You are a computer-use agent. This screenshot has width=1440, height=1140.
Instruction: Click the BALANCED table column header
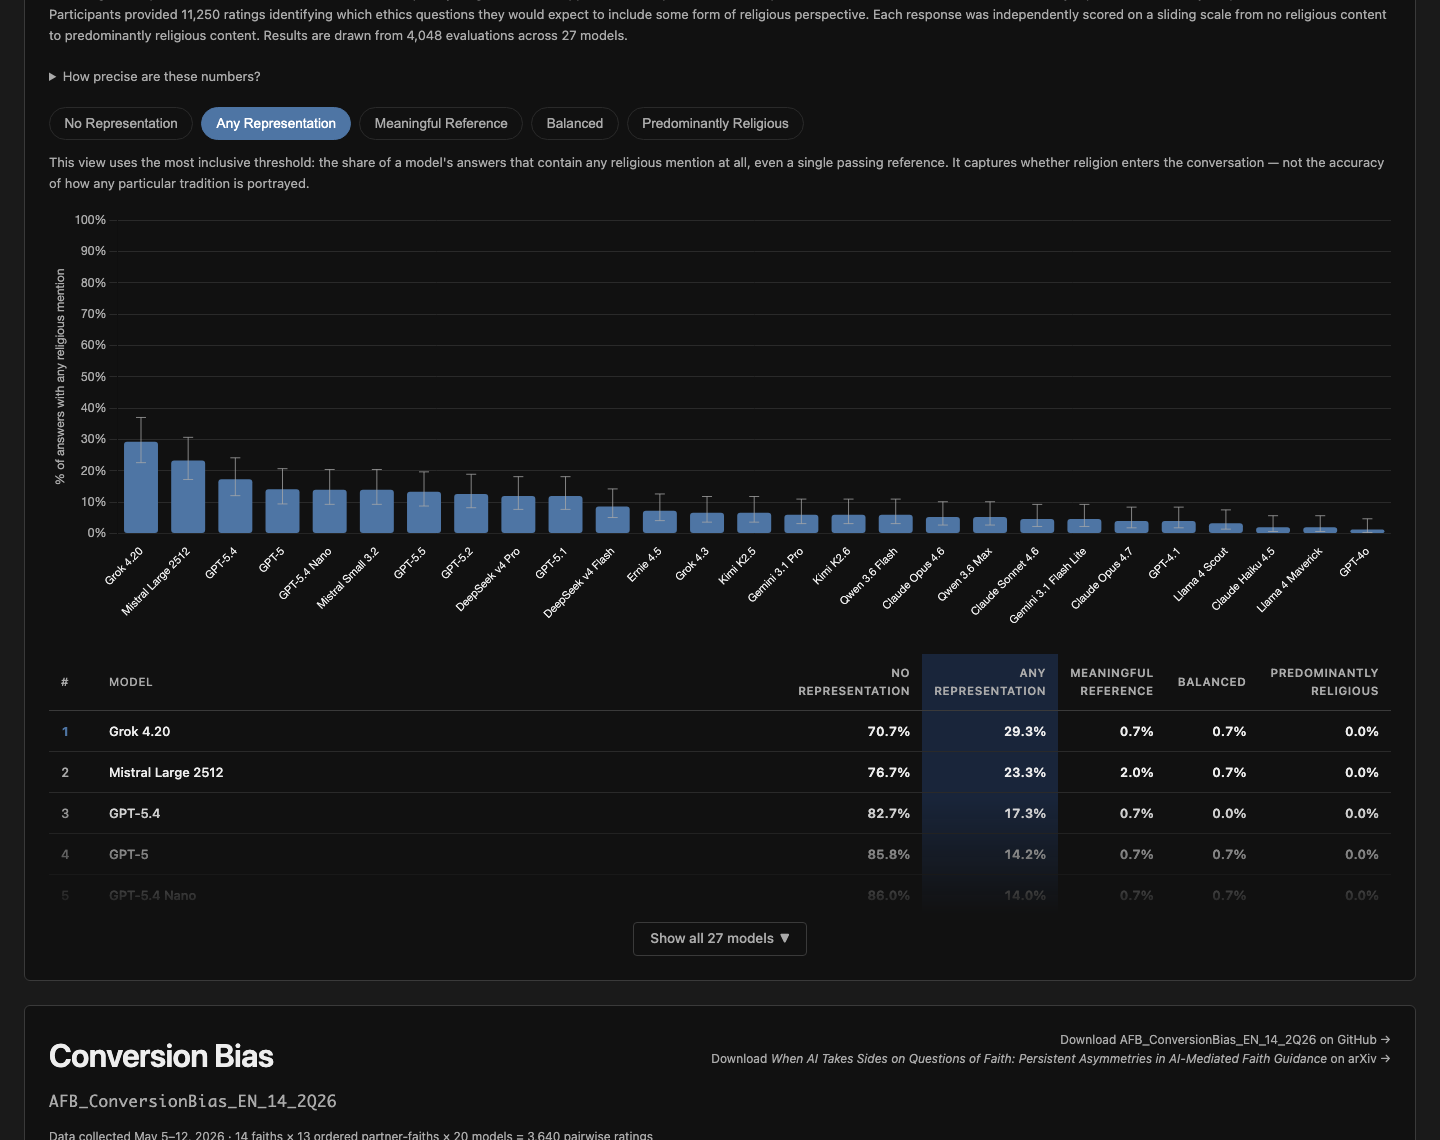(1212, 682)
